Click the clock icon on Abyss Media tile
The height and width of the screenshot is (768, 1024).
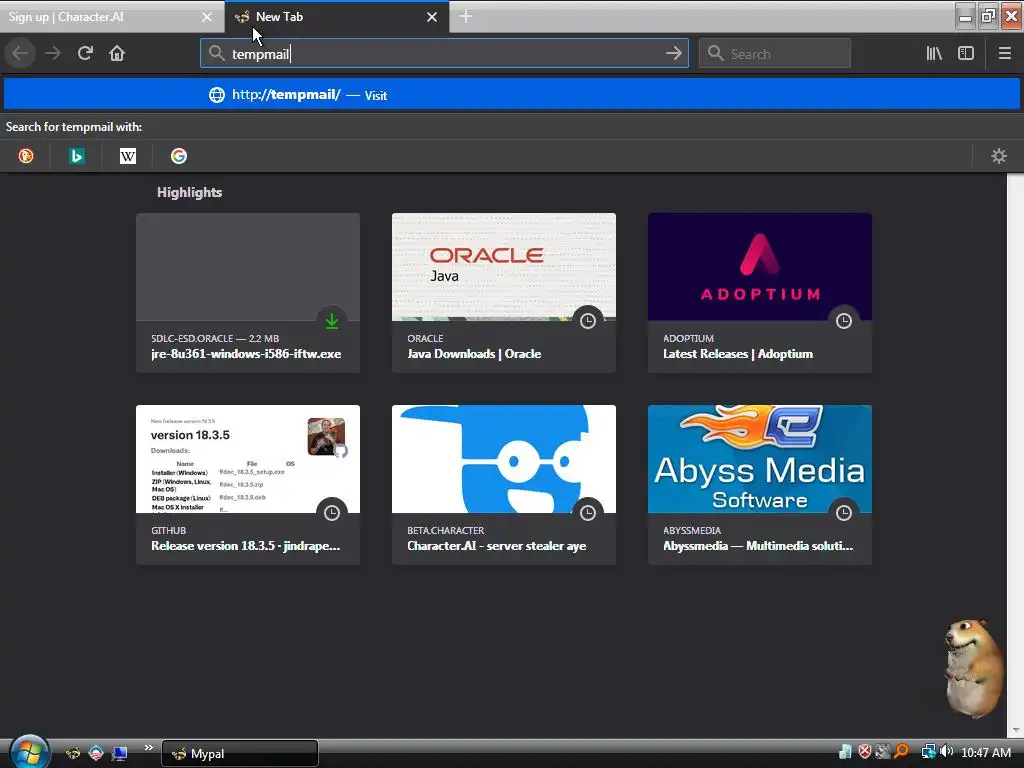point(844,513)
